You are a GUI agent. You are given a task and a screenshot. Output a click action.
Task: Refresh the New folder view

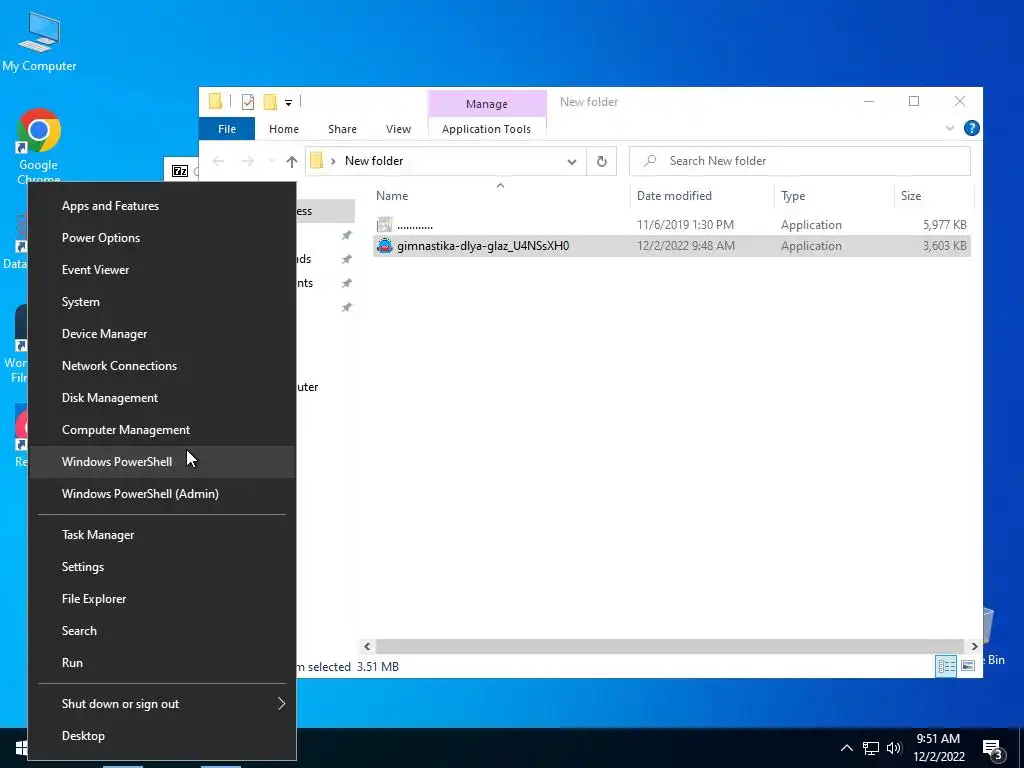601,161
